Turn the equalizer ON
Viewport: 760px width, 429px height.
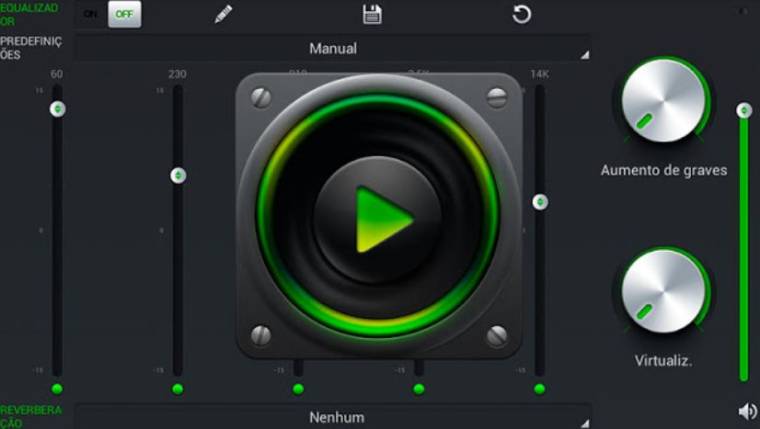[91, 14]
